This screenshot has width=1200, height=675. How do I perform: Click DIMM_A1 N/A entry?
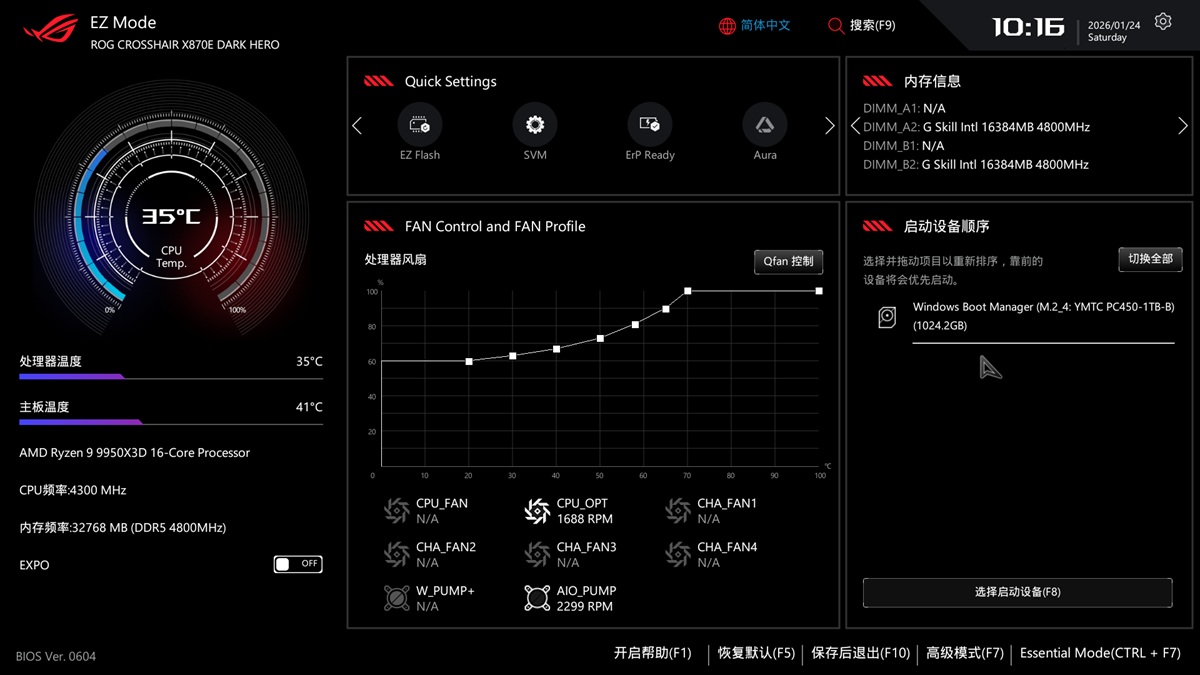(904, 108)
